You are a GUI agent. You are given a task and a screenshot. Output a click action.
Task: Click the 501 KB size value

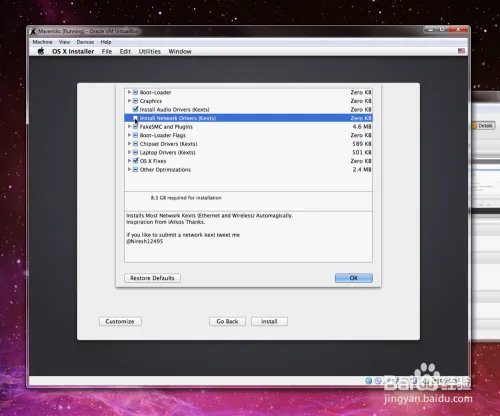pyautogui.click(x=362, y=152)
